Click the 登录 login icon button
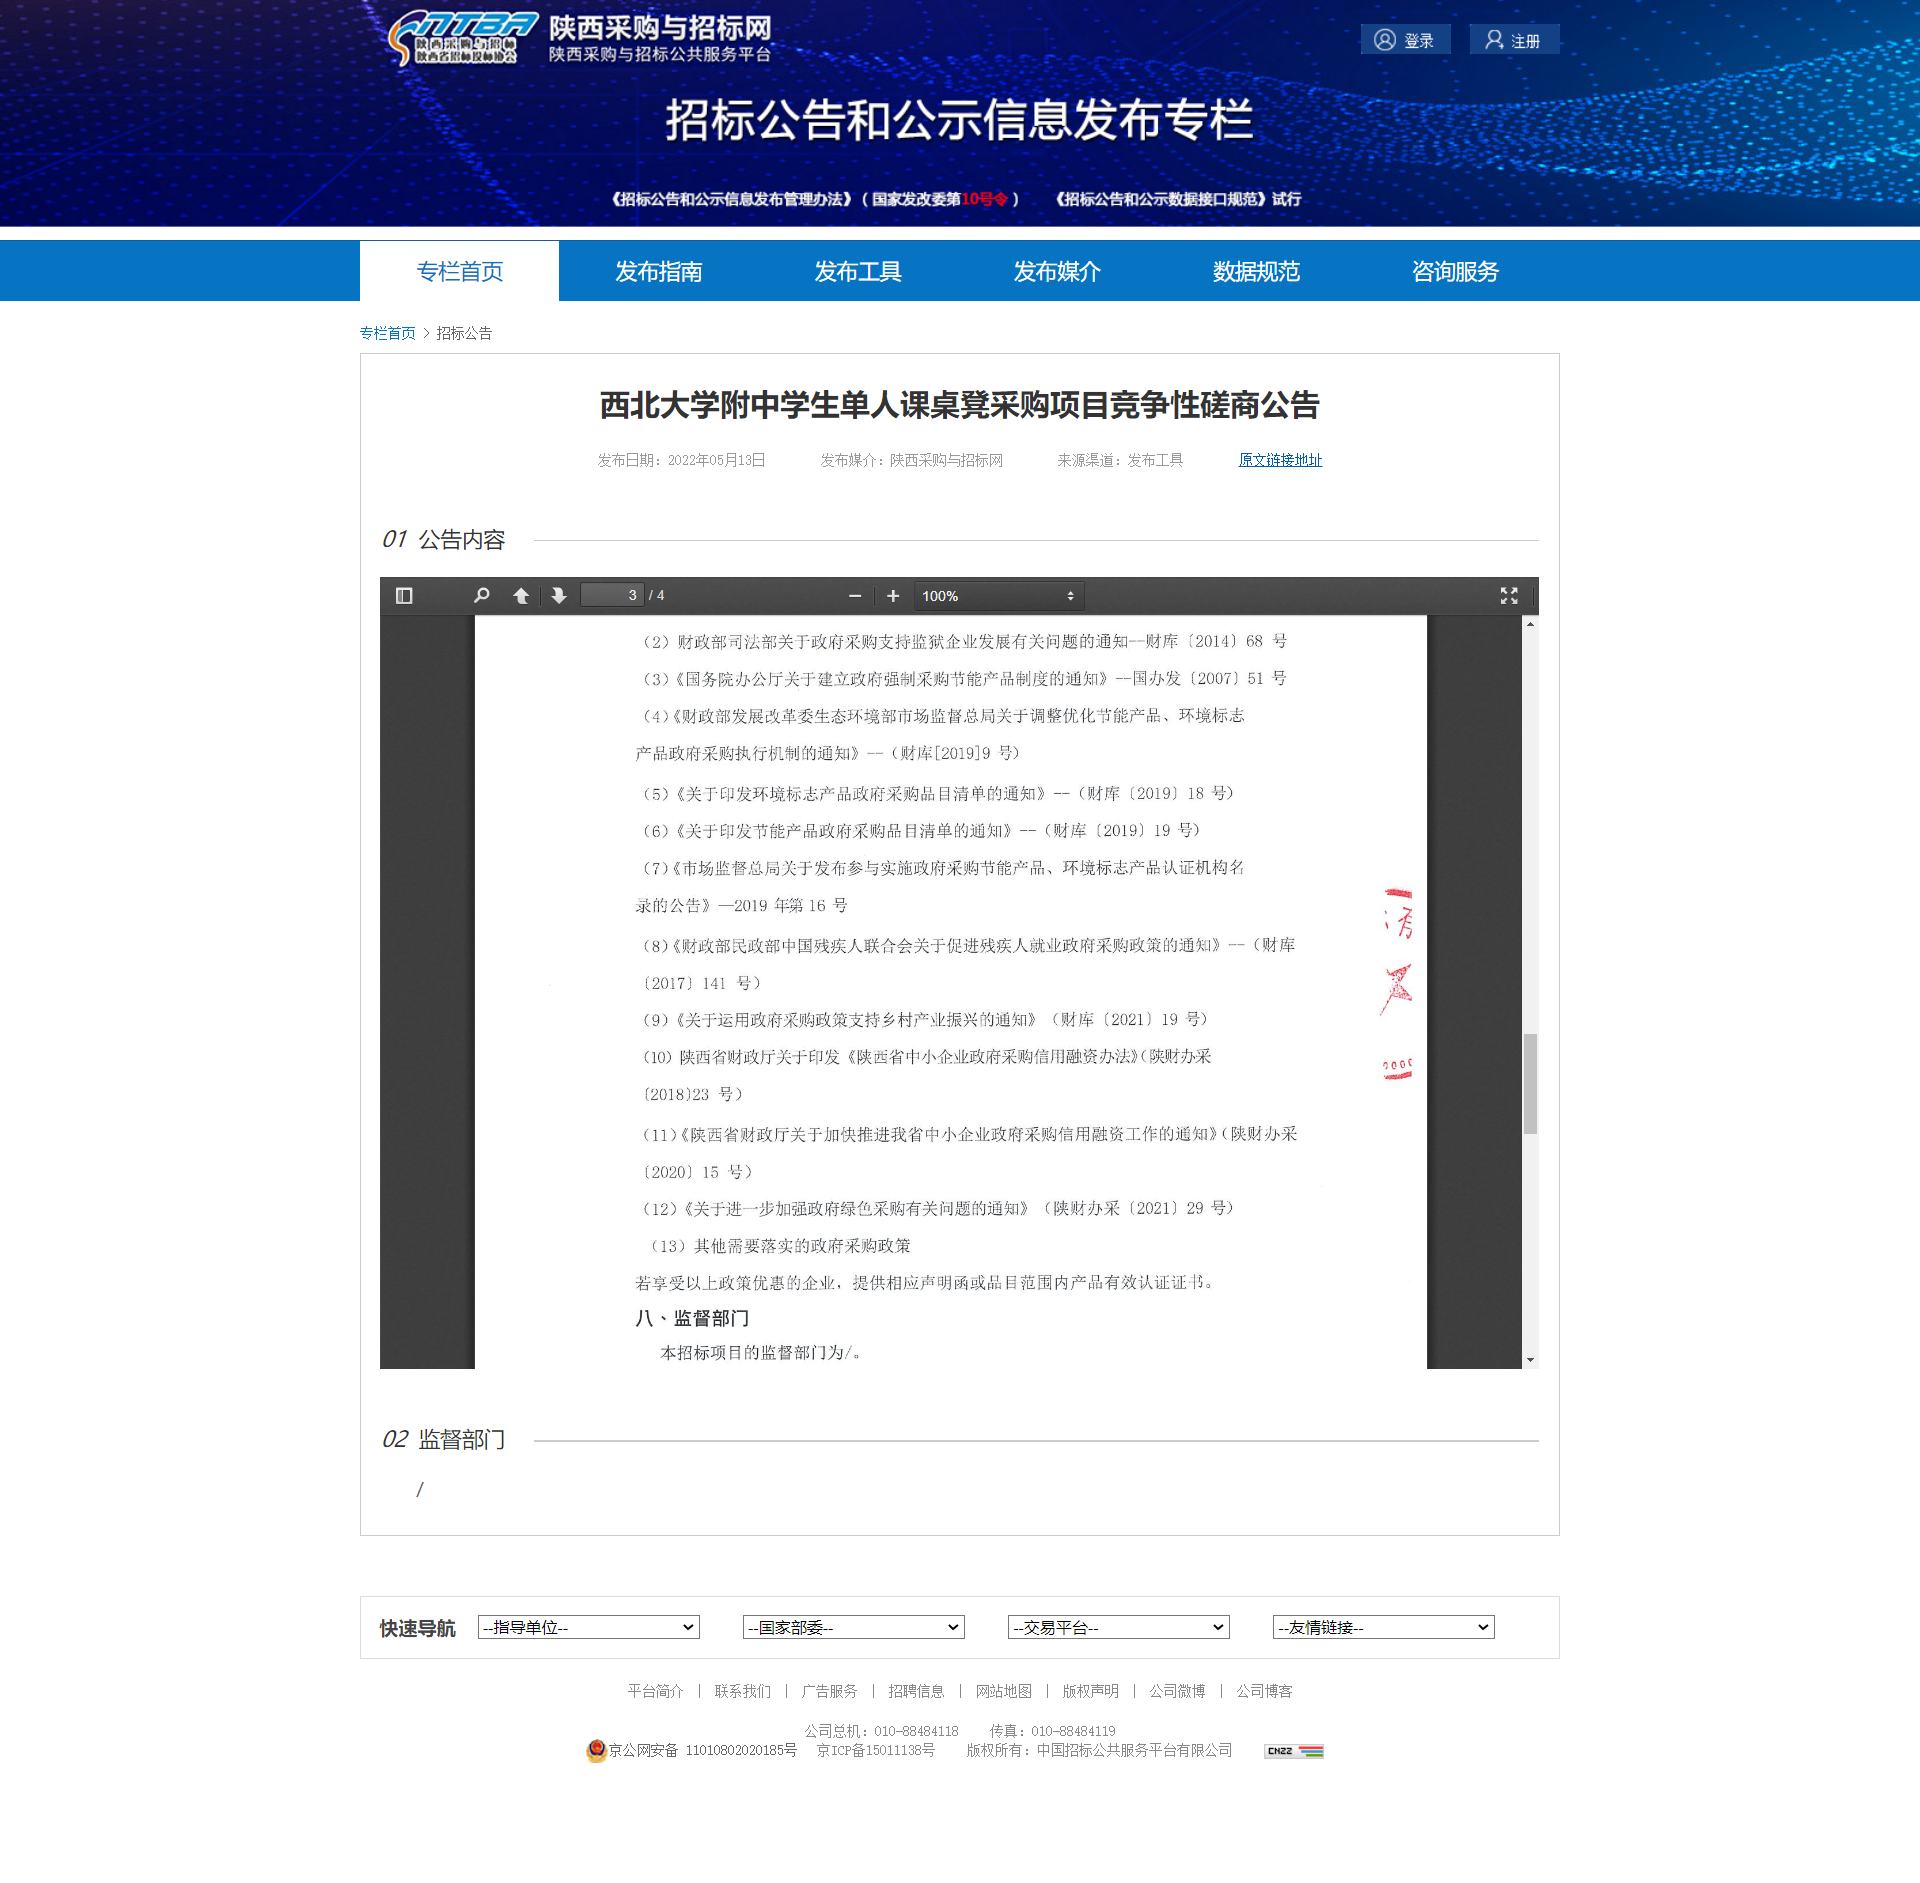Viewport: 1920px width, 1883px height. click(x=1405, y=40)
